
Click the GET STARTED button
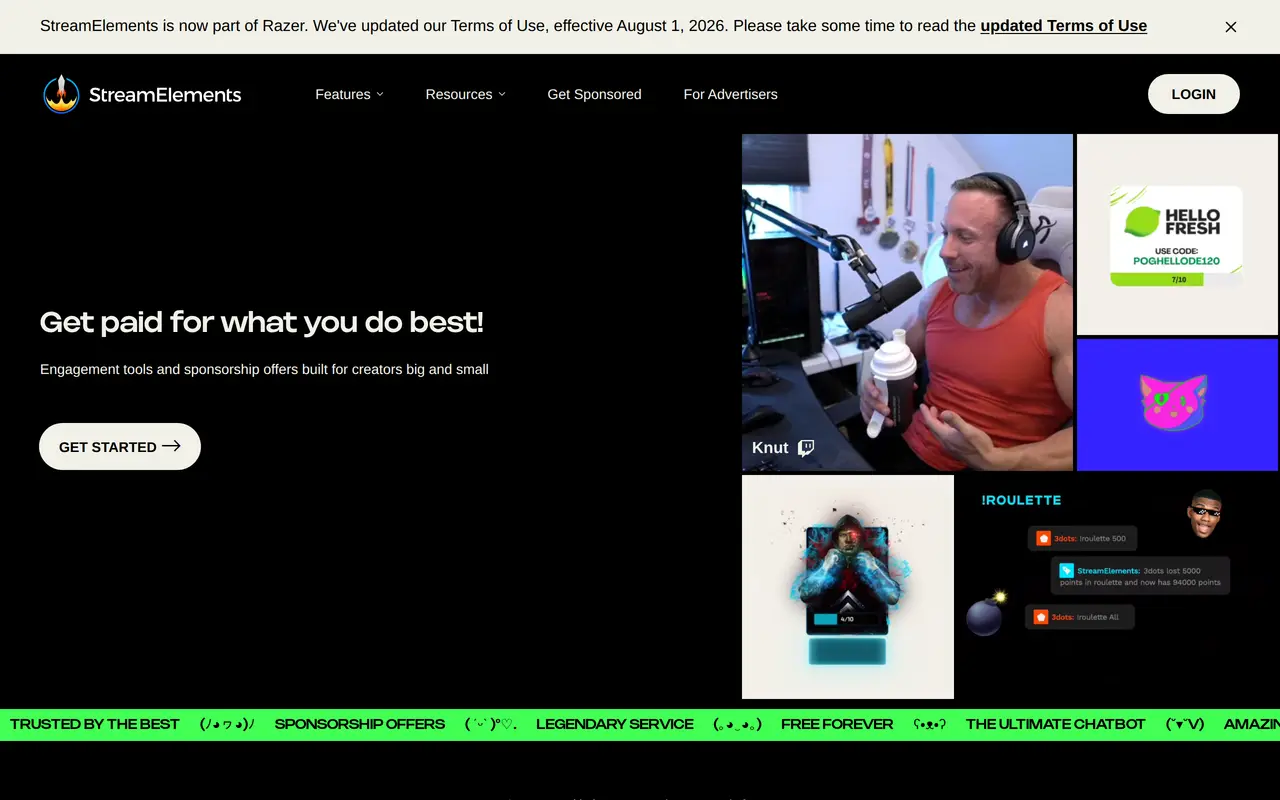click(x=120, y=447)
